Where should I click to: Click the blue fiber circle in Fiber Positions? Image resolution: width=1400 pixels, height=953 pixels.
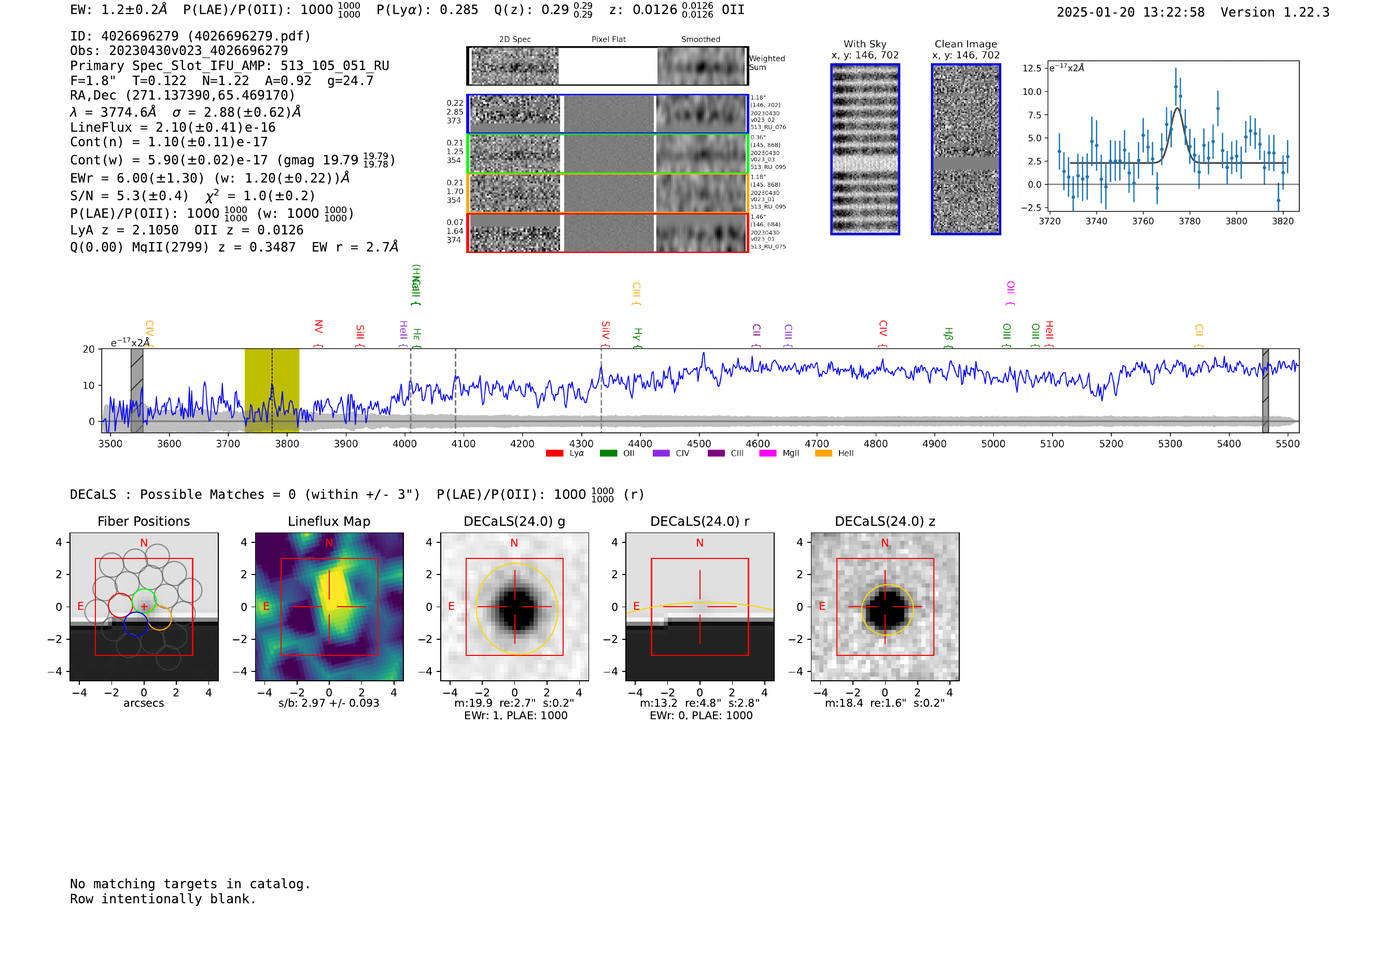137,624
